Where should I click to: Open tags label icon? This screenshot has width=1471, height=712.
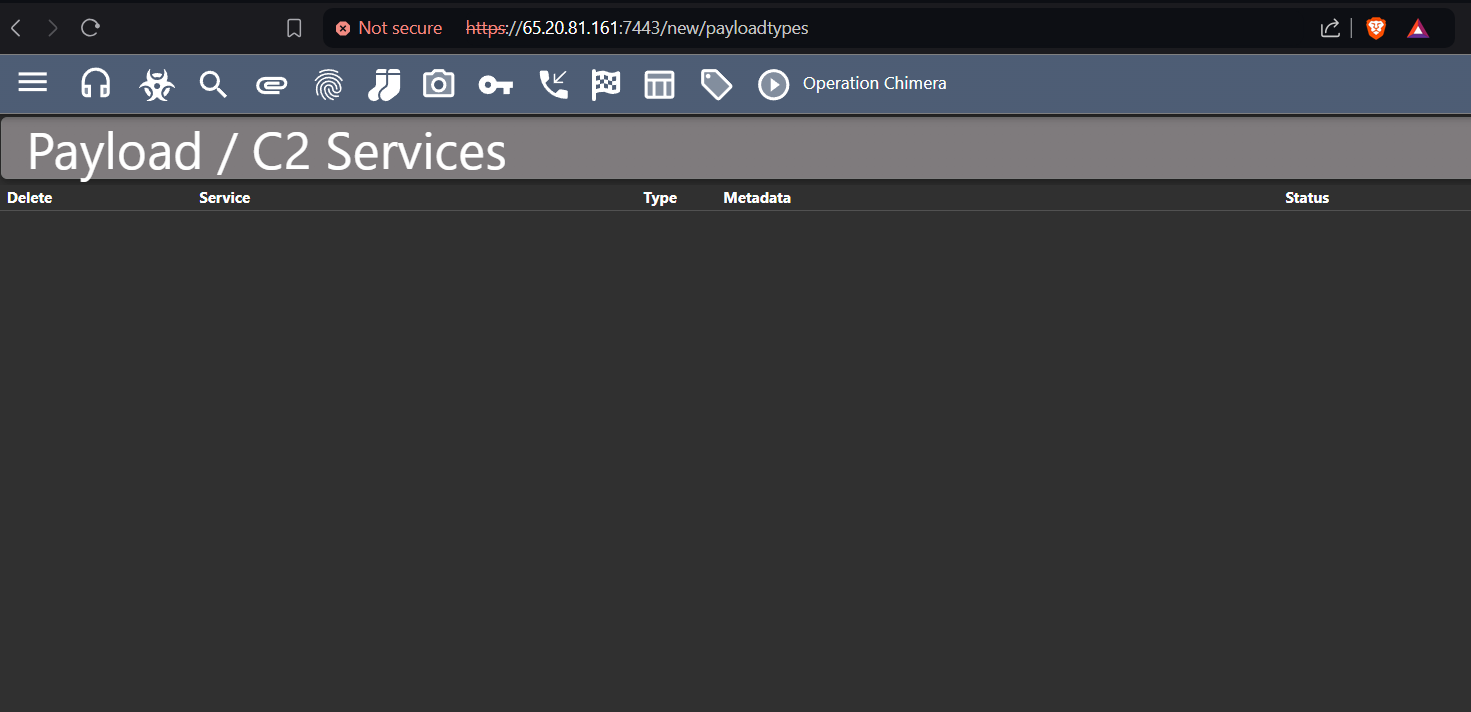pos(716,85)
